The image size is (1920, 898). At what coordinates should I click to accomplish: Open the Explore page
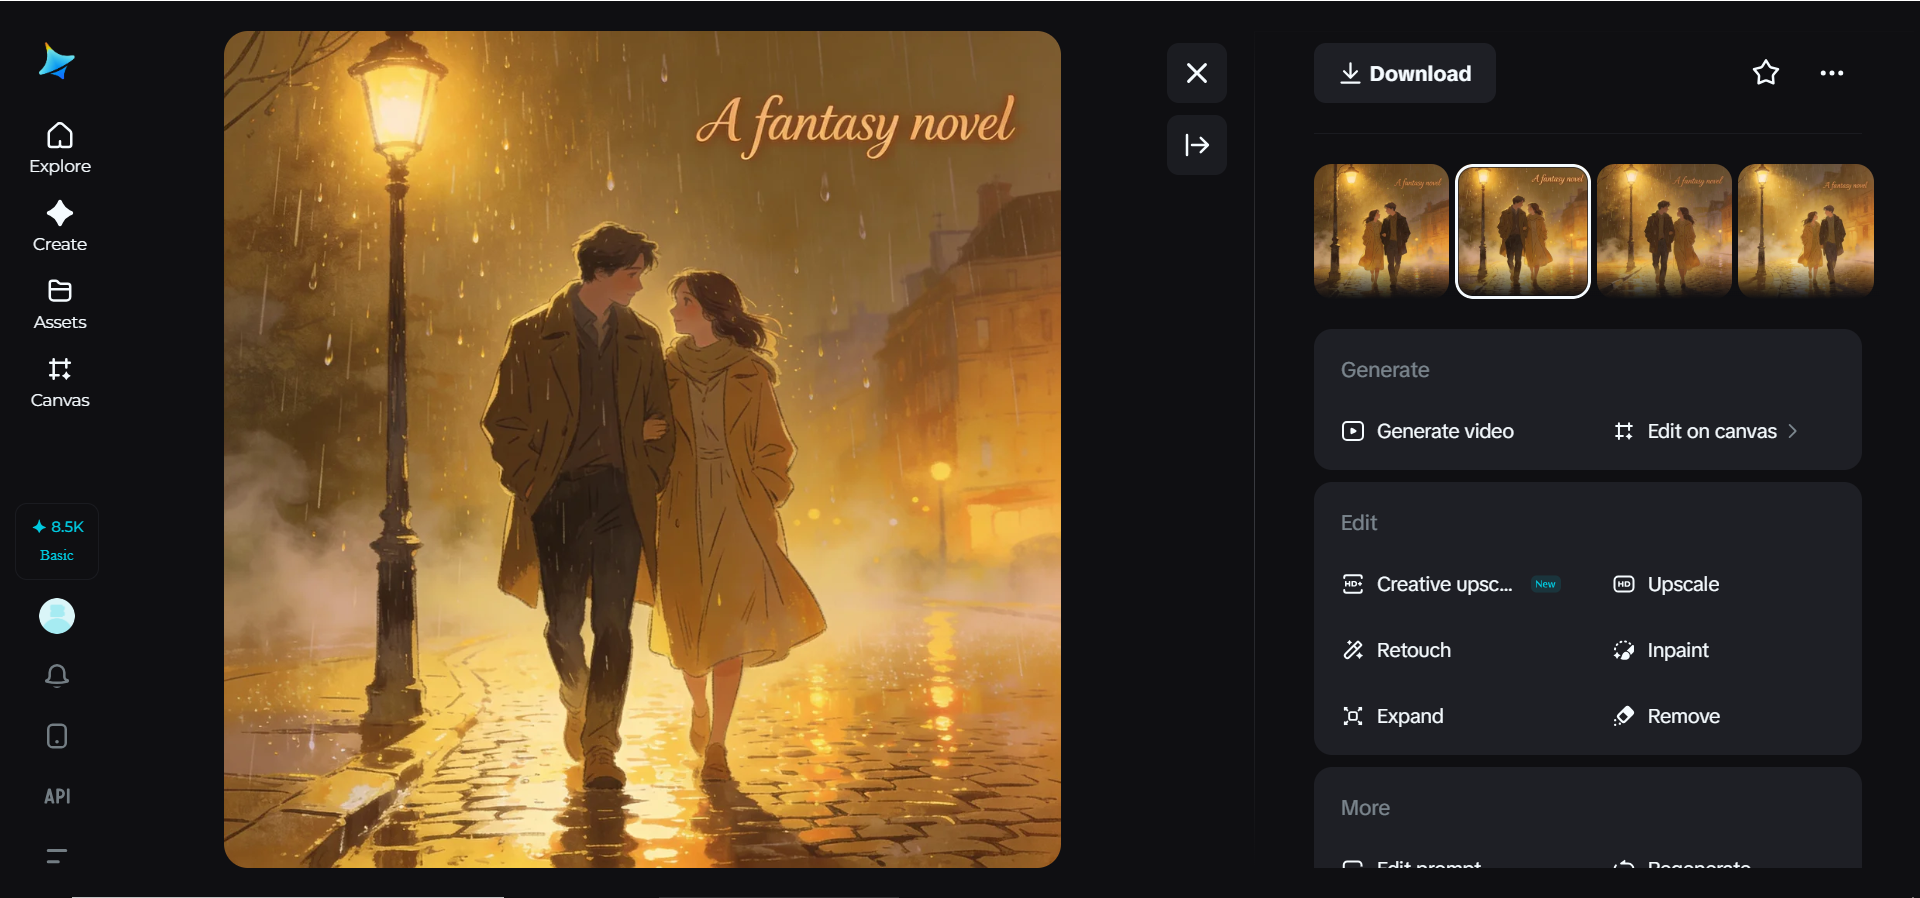[x=60, y=148]
